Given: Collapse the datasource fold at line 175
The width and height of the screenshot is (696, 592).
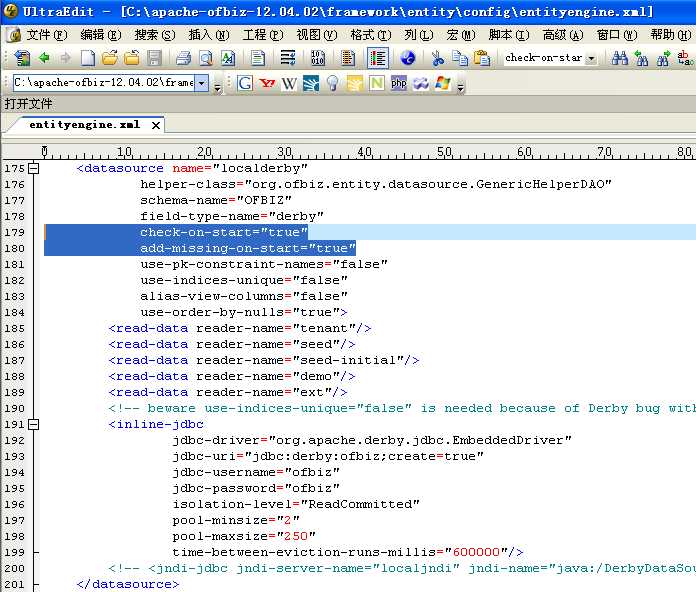Looking at the screenshot, I should (x=33, y=169).
